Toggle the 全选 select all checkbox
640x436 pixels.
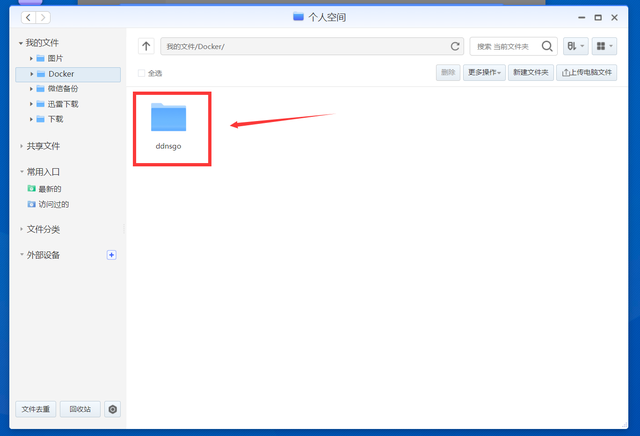[142, 73]
